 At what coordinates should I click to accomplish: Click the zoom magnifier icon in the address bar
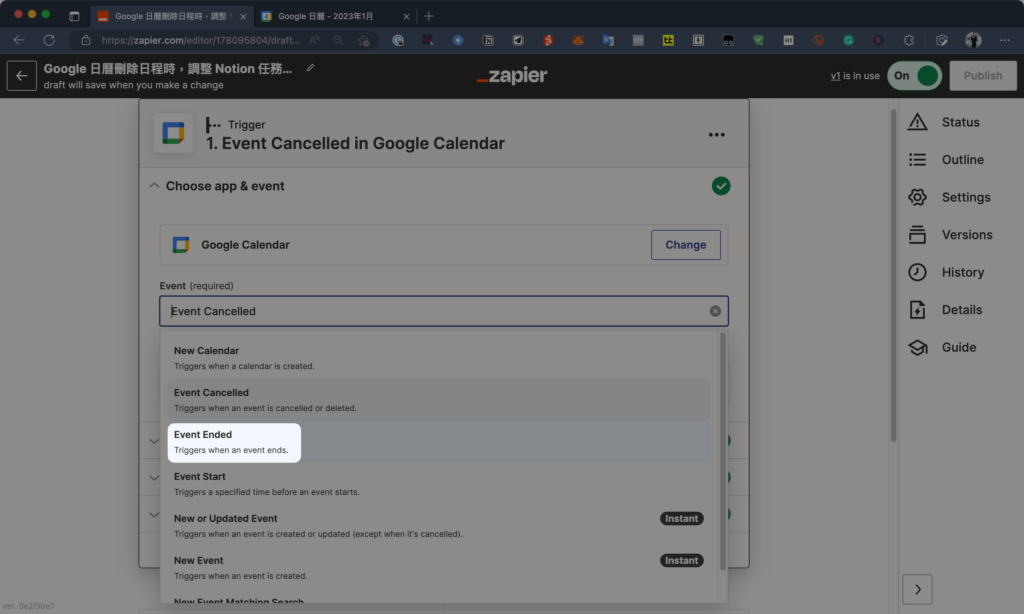(338, 40)
